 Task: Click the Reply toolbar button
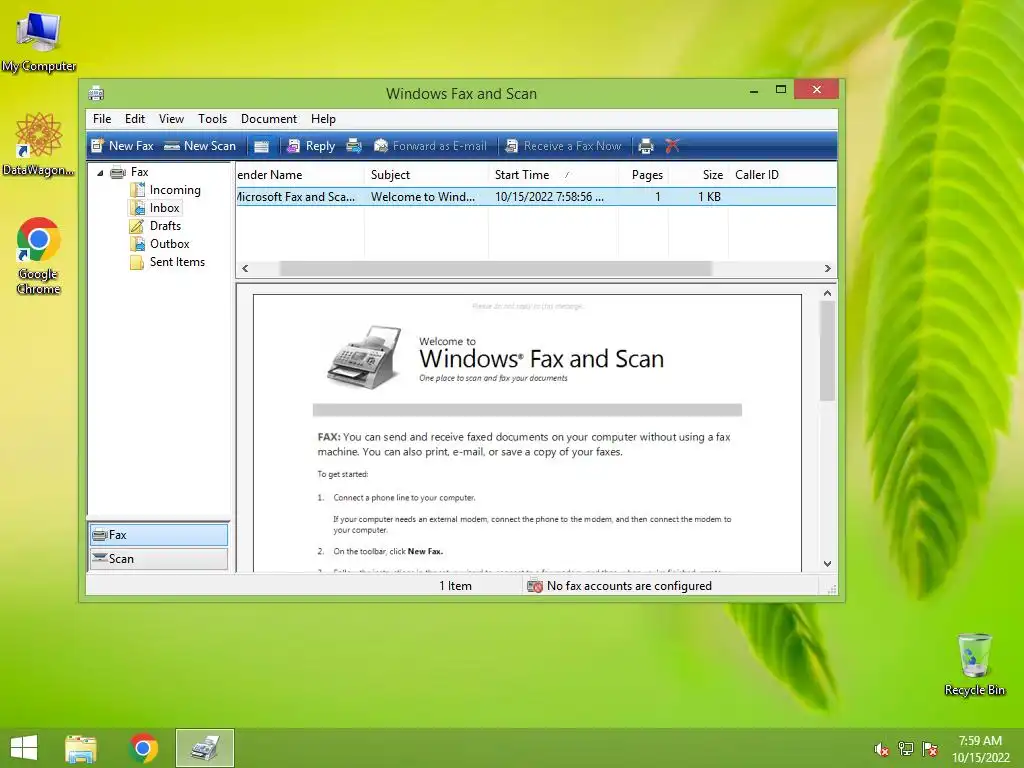pyautogui.click(x=312, y=146)
